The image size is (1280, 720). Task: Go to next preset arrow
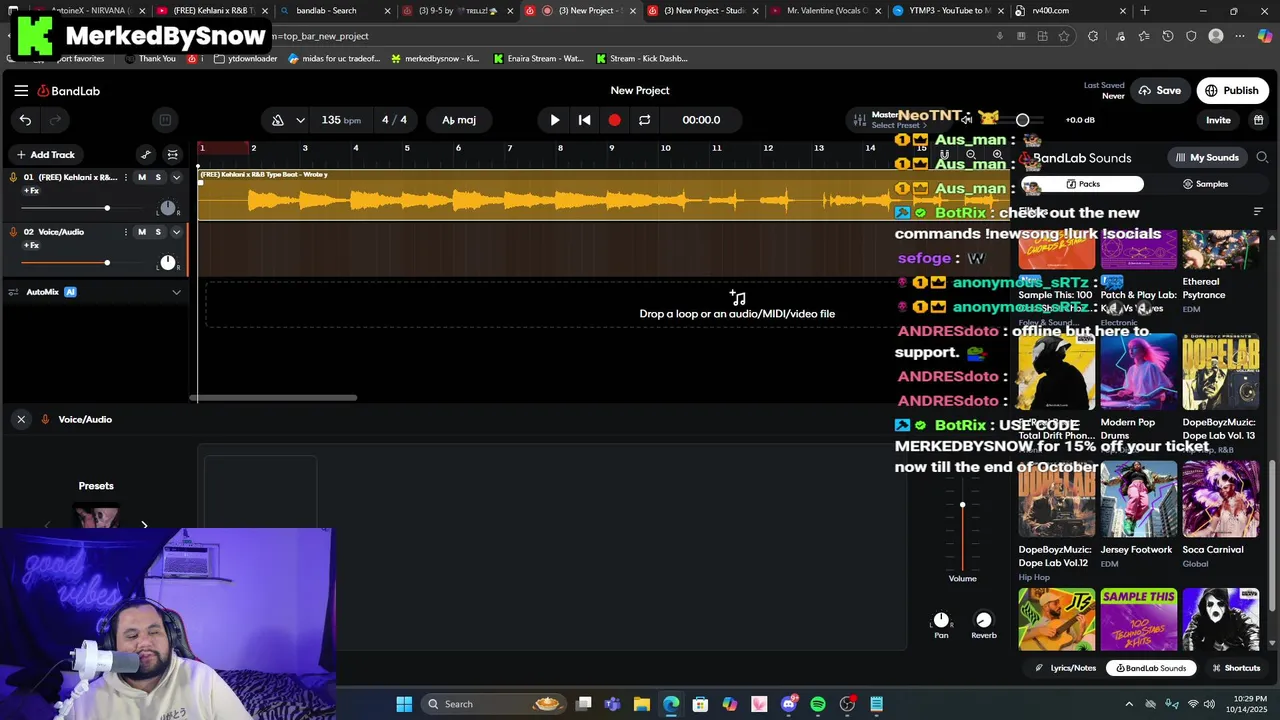pos(144,525)
